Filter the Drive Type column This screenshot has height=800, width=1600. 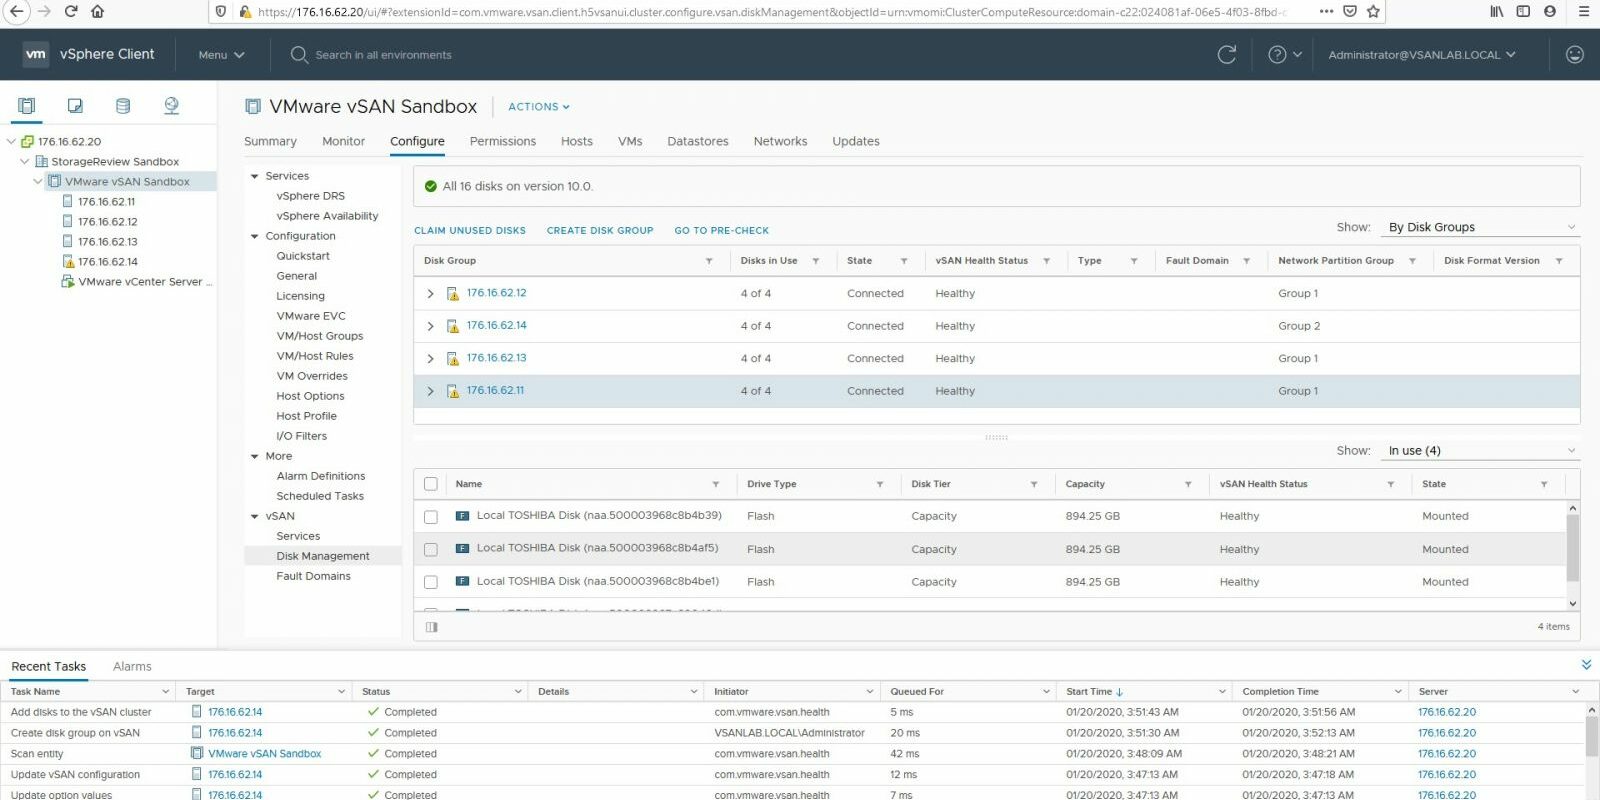coord(880,484)
